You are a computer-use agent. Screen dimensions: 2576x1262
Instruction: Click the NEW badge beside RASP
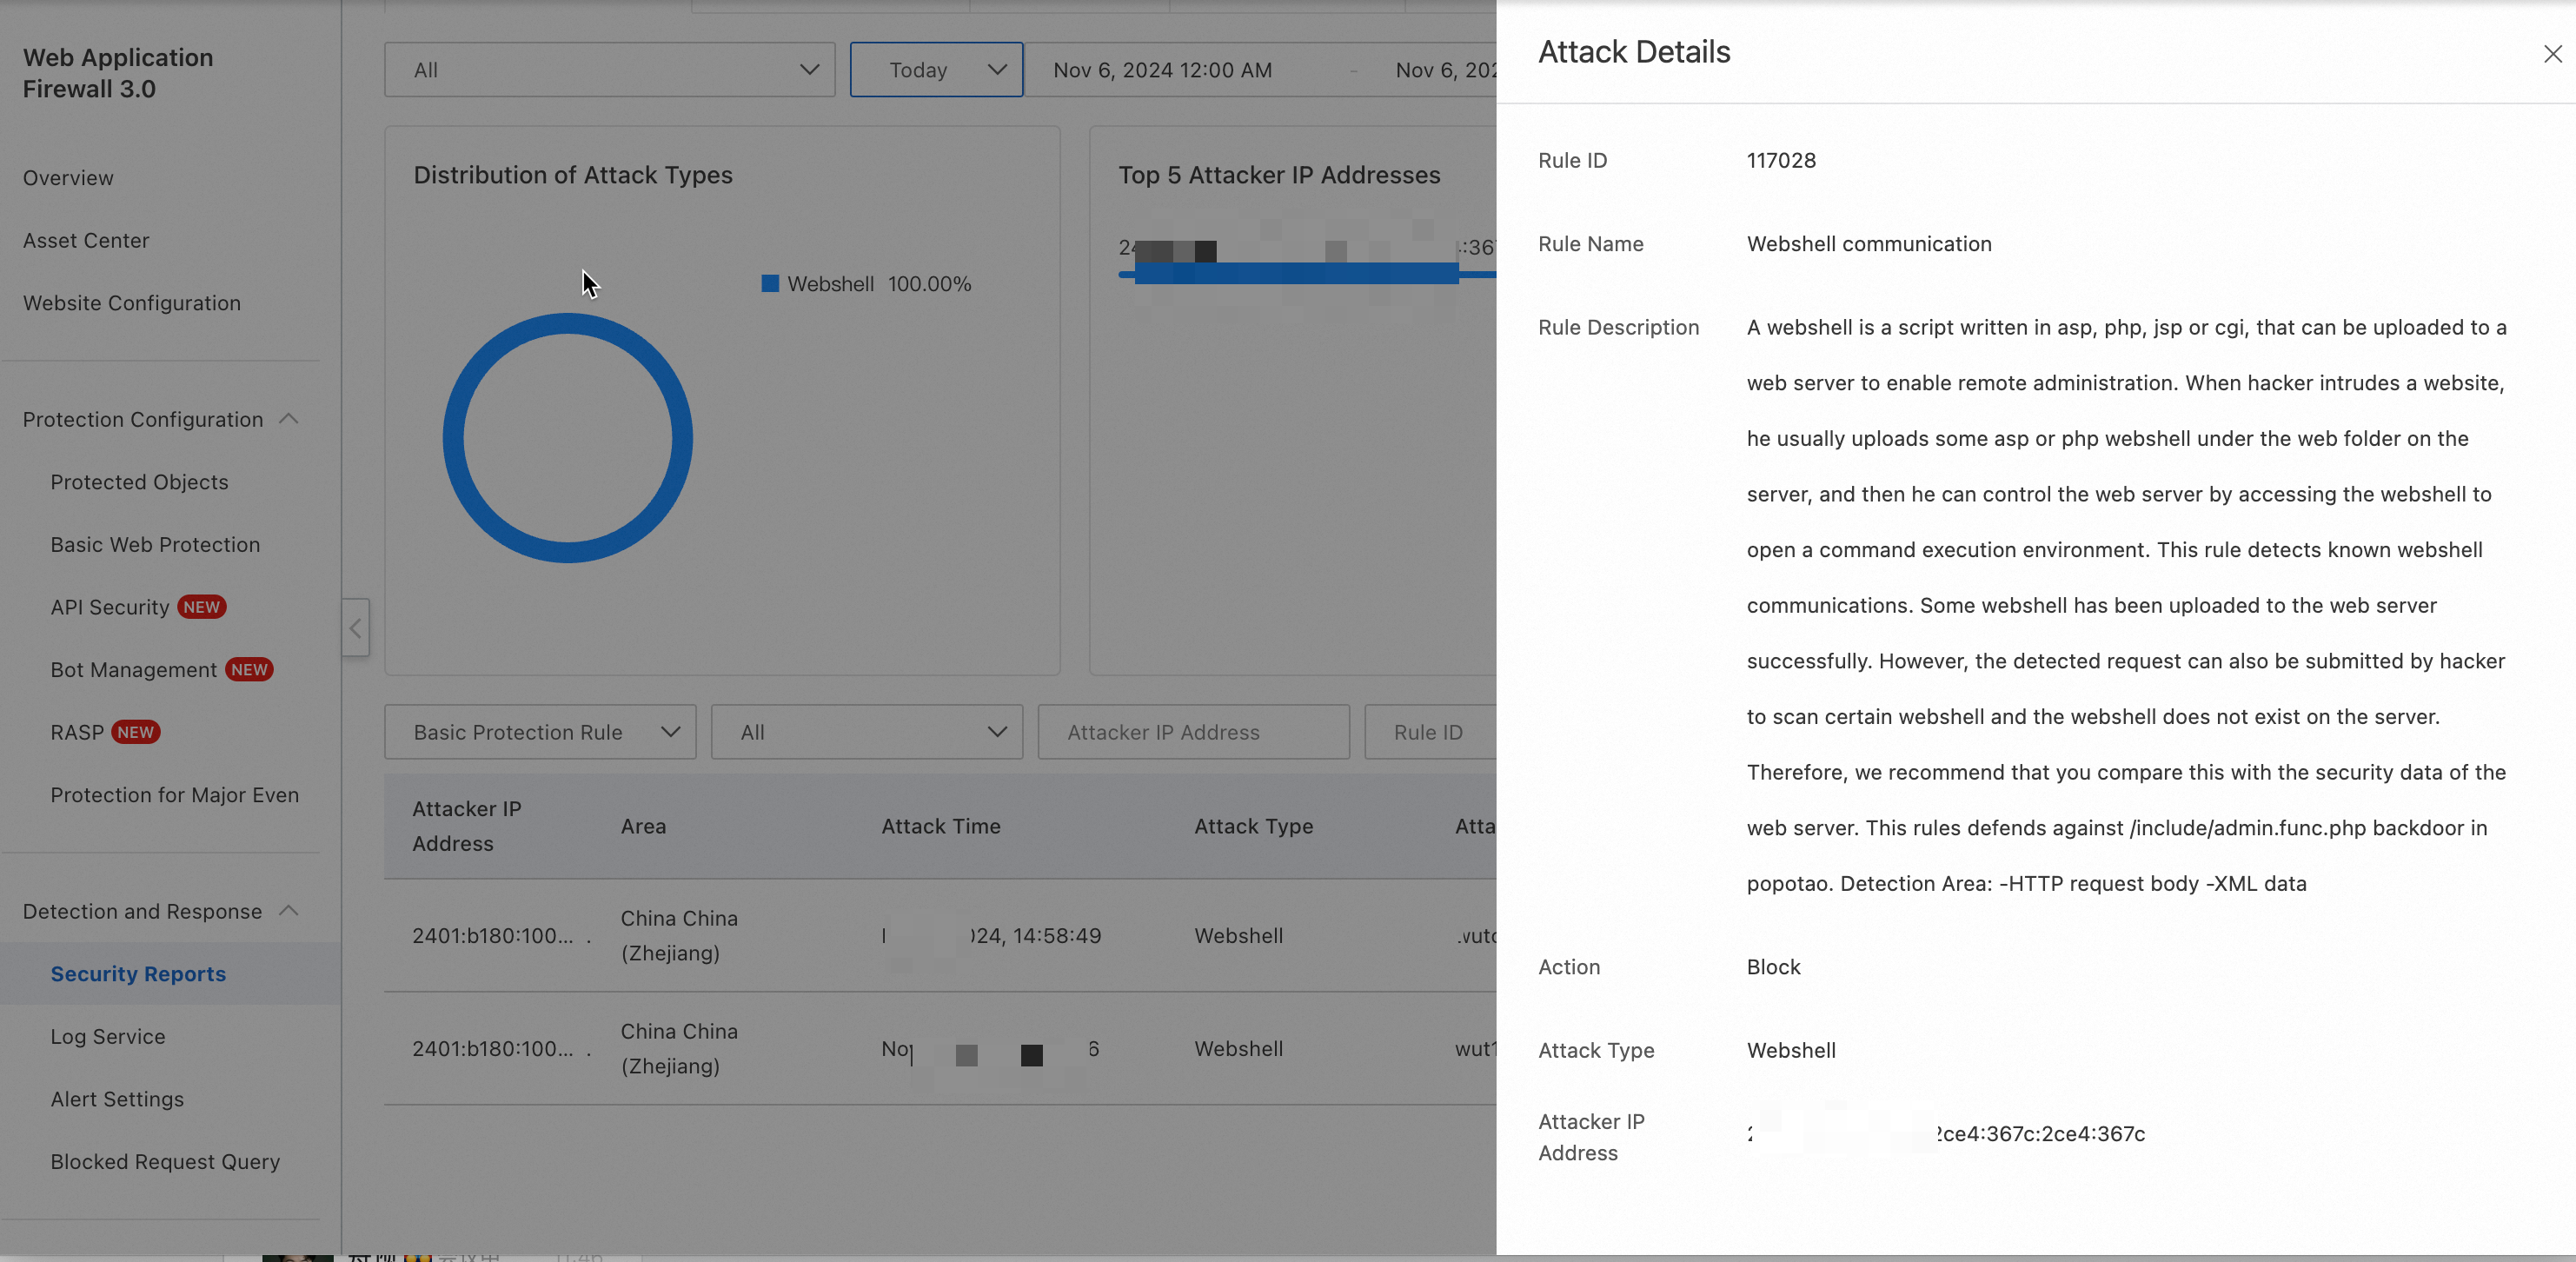pos(135,732)
